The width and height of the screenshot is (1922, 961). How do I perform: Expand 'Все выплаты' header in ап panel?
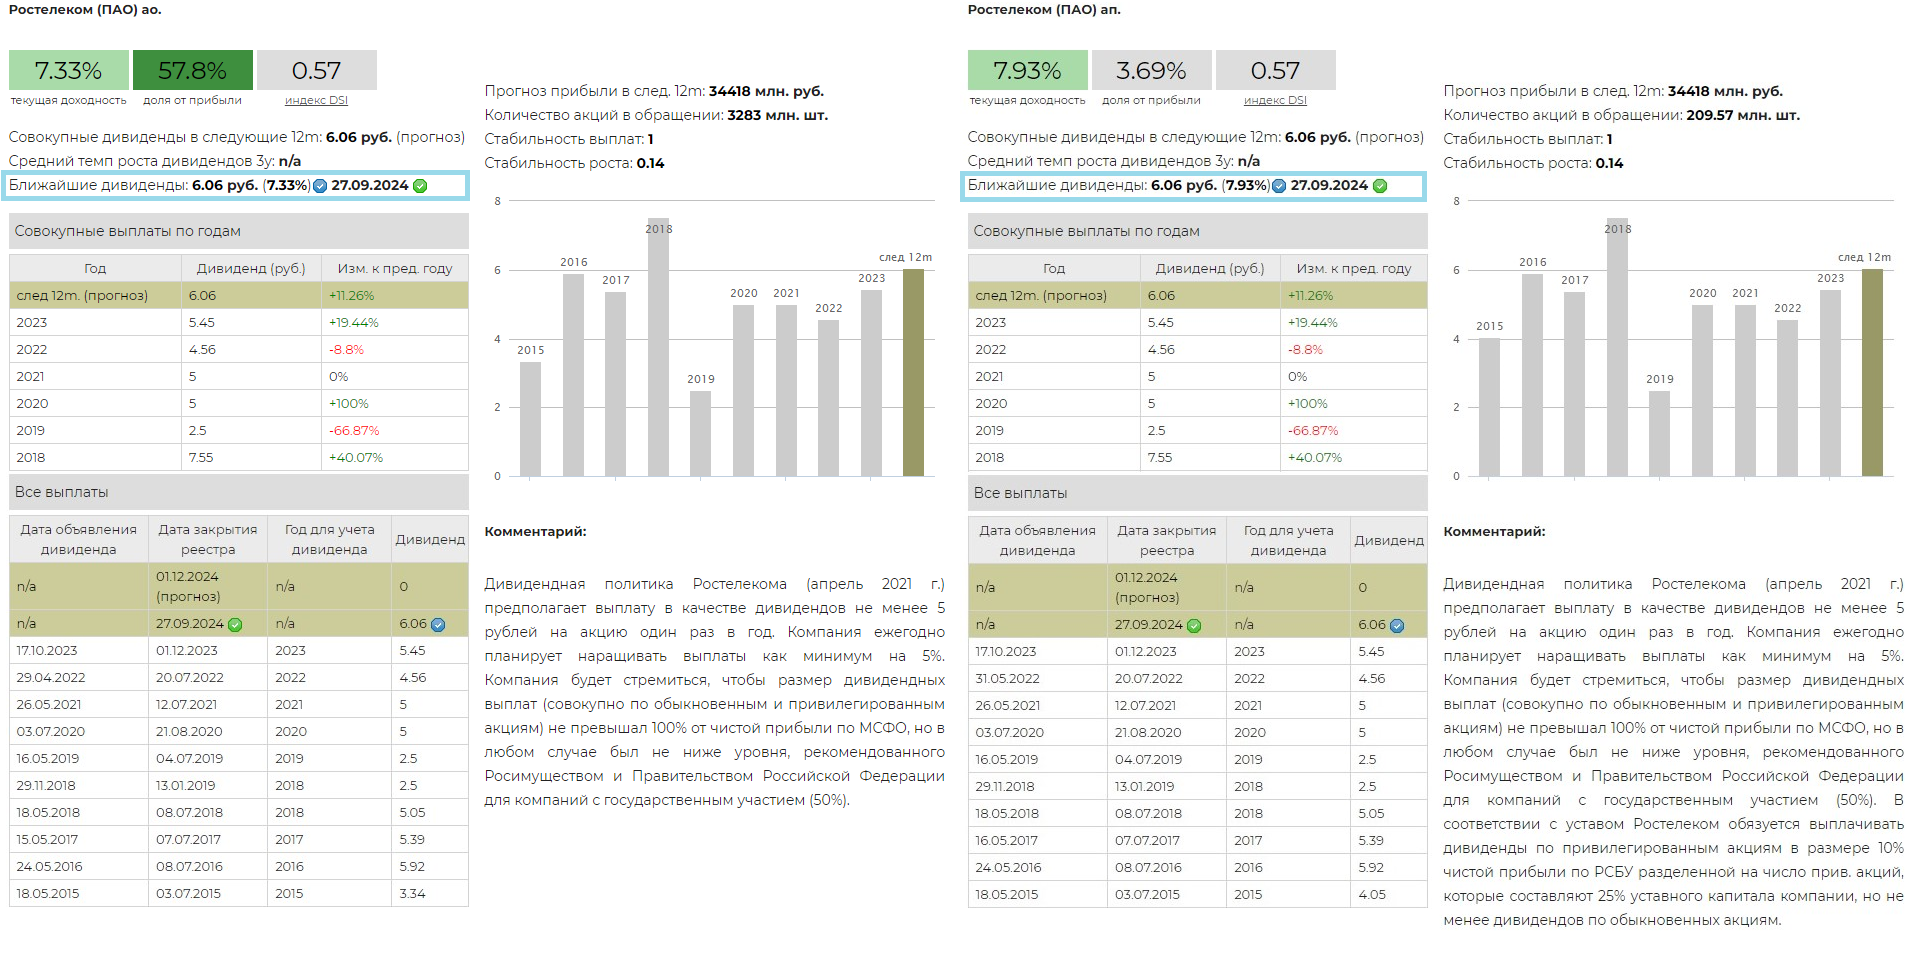point(1197,493)
